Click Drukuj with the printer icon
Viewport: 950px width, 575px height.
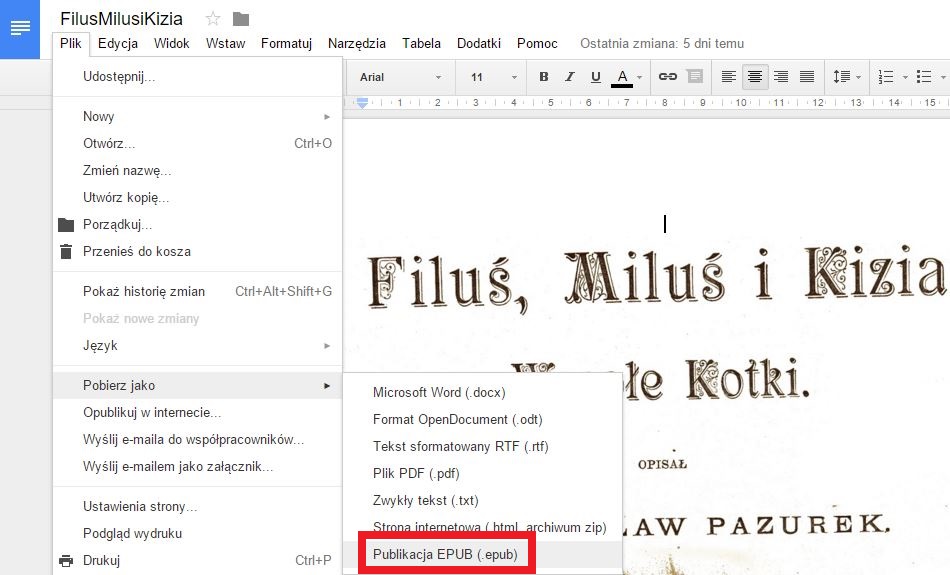(x=198, y=560)
